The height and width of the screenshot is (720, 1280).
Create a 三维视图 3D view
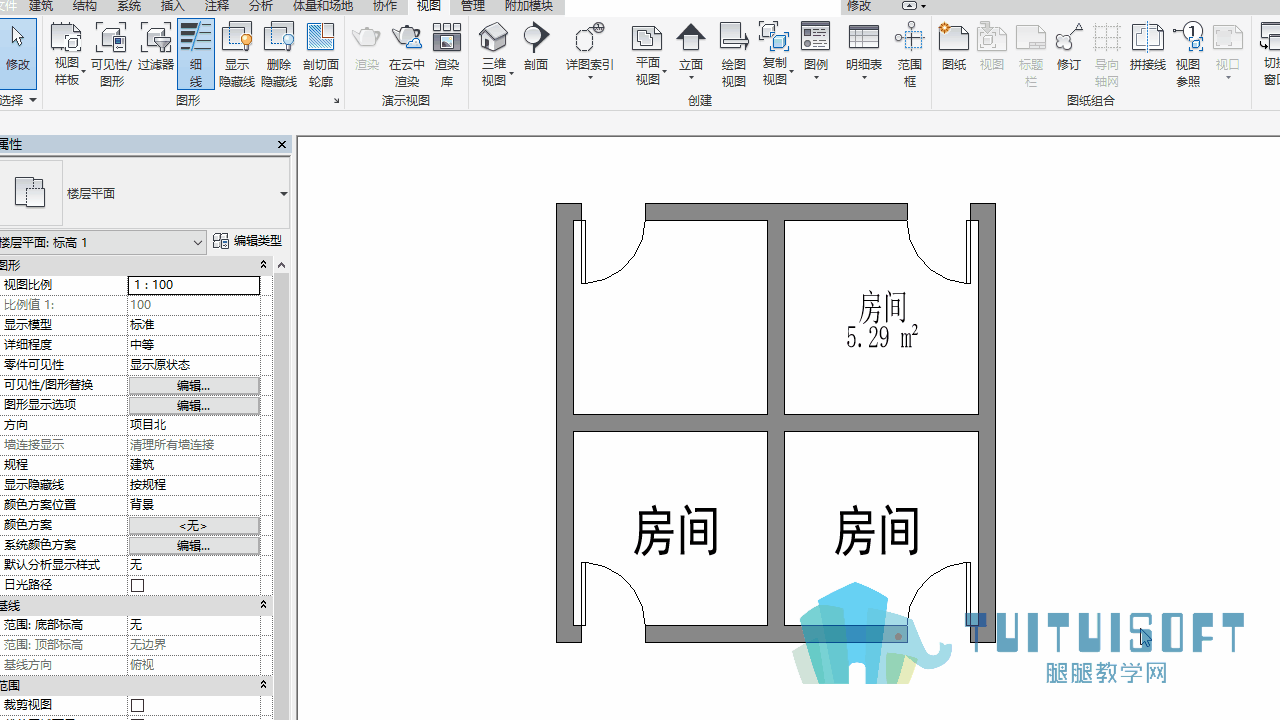494,55
